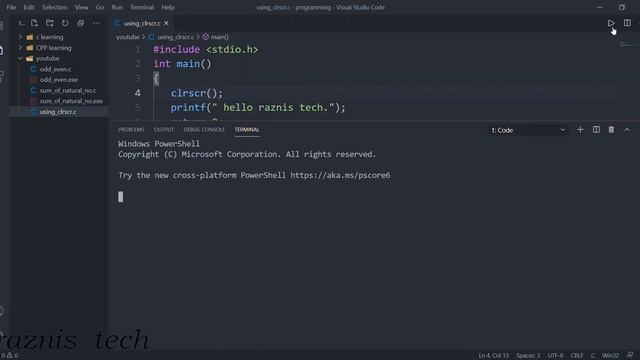640x360 pixels.
Task: Open the 1: Code terminal selector dropdown
Action: [528, 130]
